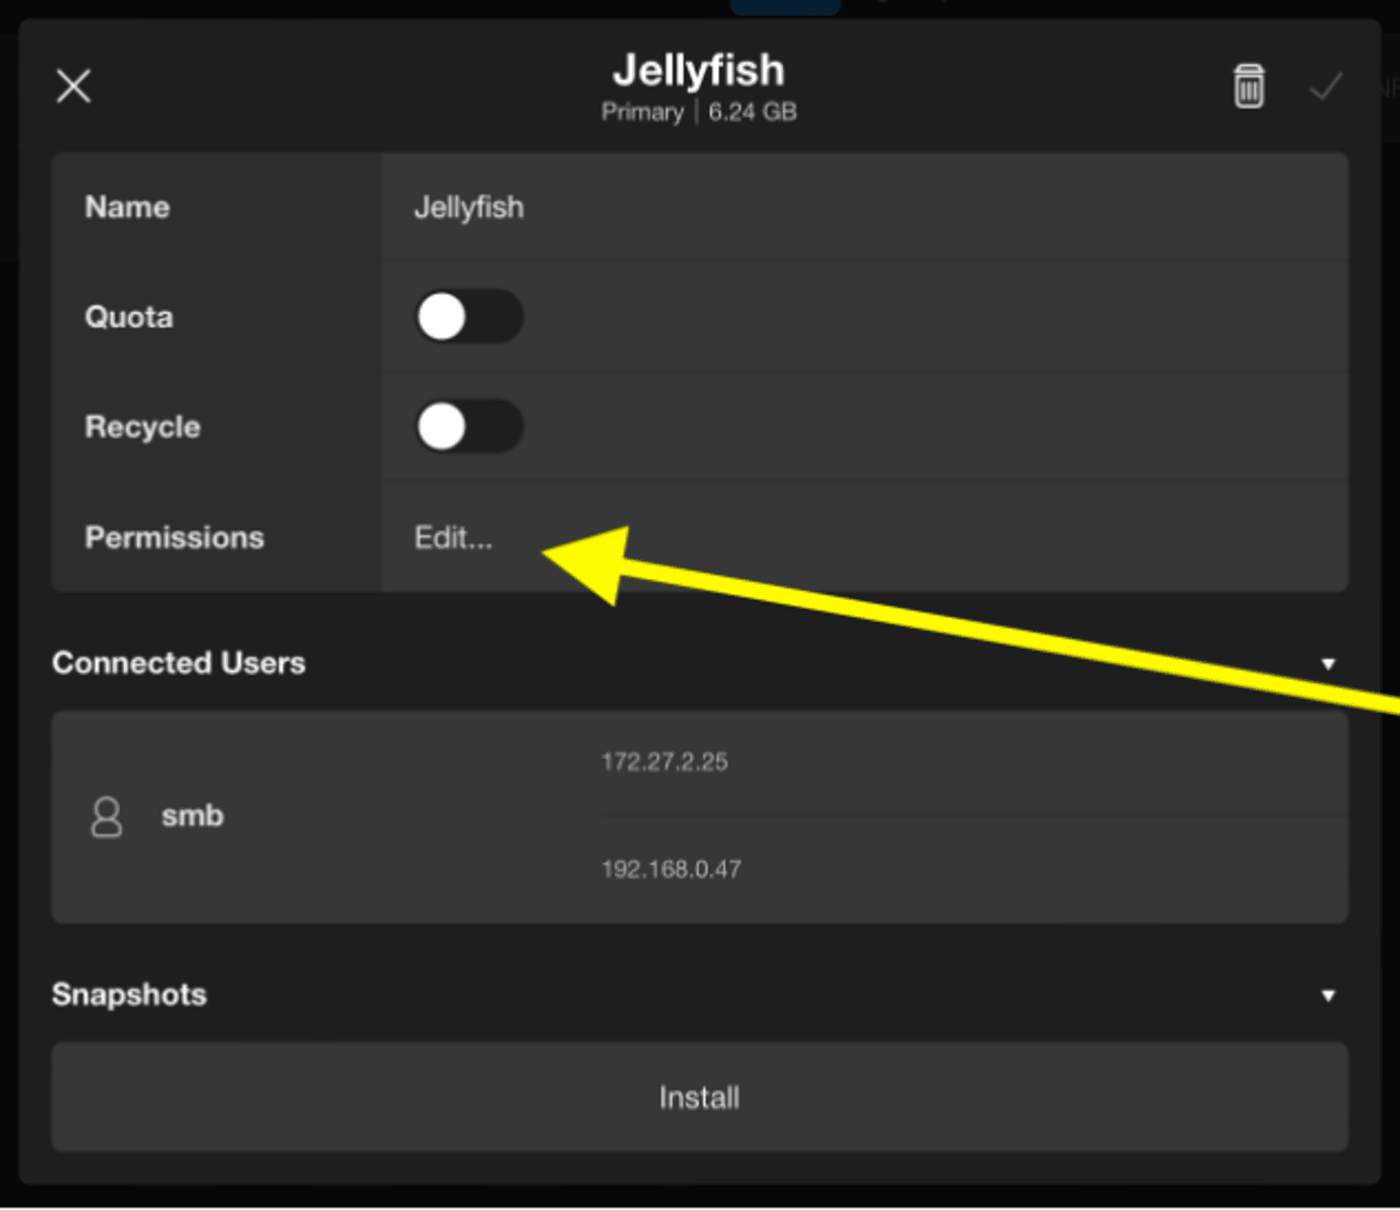Select the 172.27.2.25 address entry
Viewport: 1400px width, 1210px height.
pyautogui.click(x=664, y=762)
